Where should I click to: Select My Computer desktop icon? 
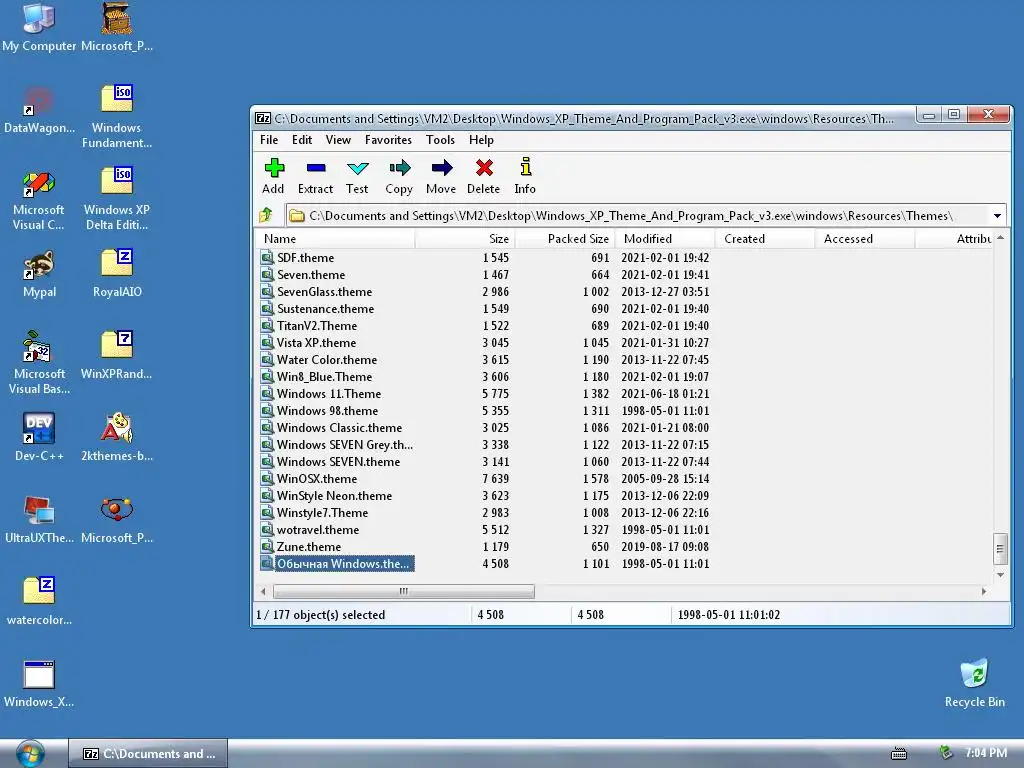pyautogui.click(x=39, y=27)
